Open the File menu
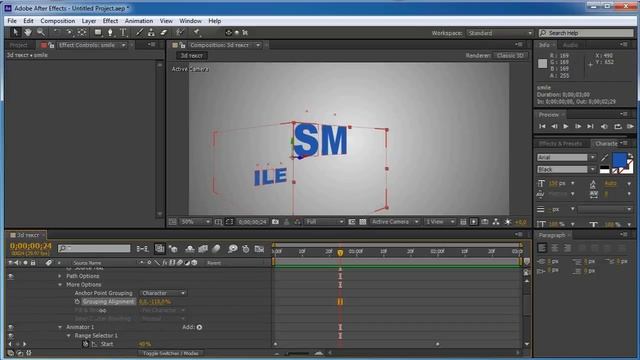The width and height of the screenshot is (640, 360). click(12, 21)
